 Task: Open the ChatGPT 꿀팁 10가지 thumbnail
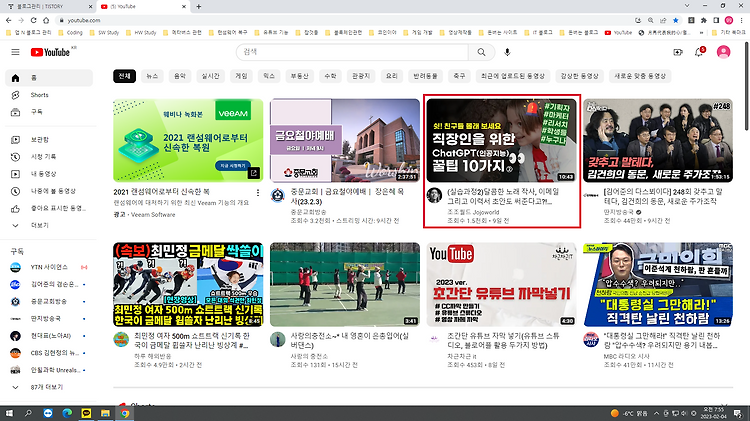pyautogui.click(x=501, y=141)
